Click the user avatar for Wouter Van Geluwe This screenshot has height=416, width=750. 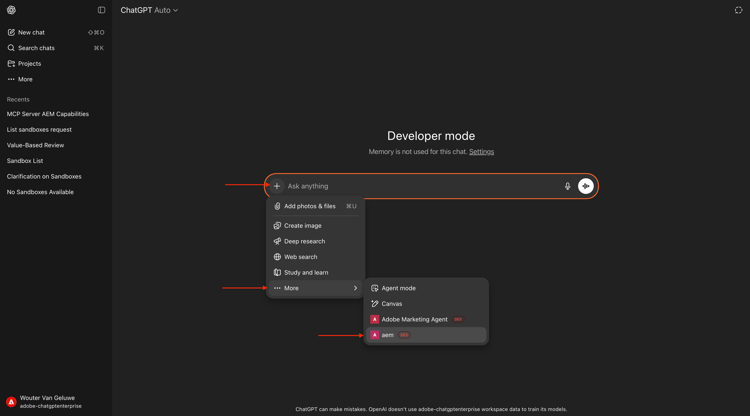[x=11, y=402]
